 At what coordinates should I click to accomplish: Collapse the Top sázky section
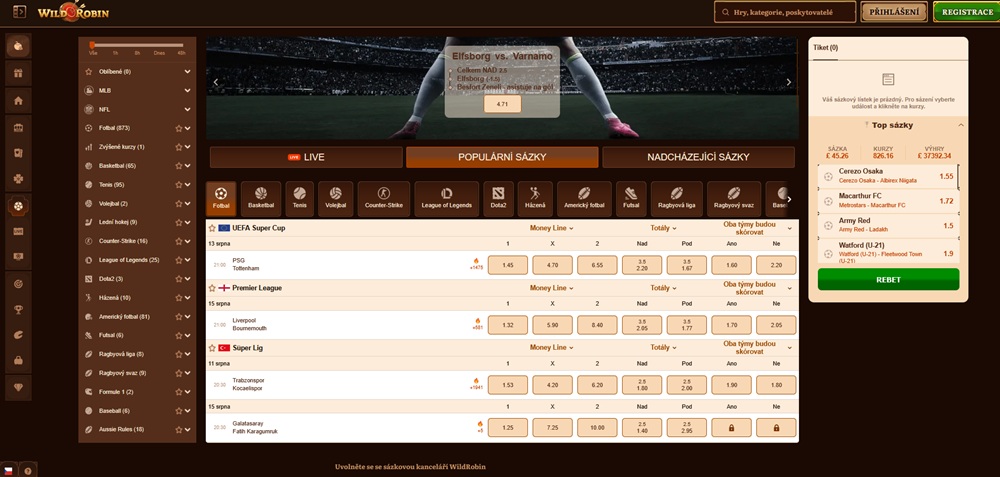pyautogui.click(x=960, y=125)
